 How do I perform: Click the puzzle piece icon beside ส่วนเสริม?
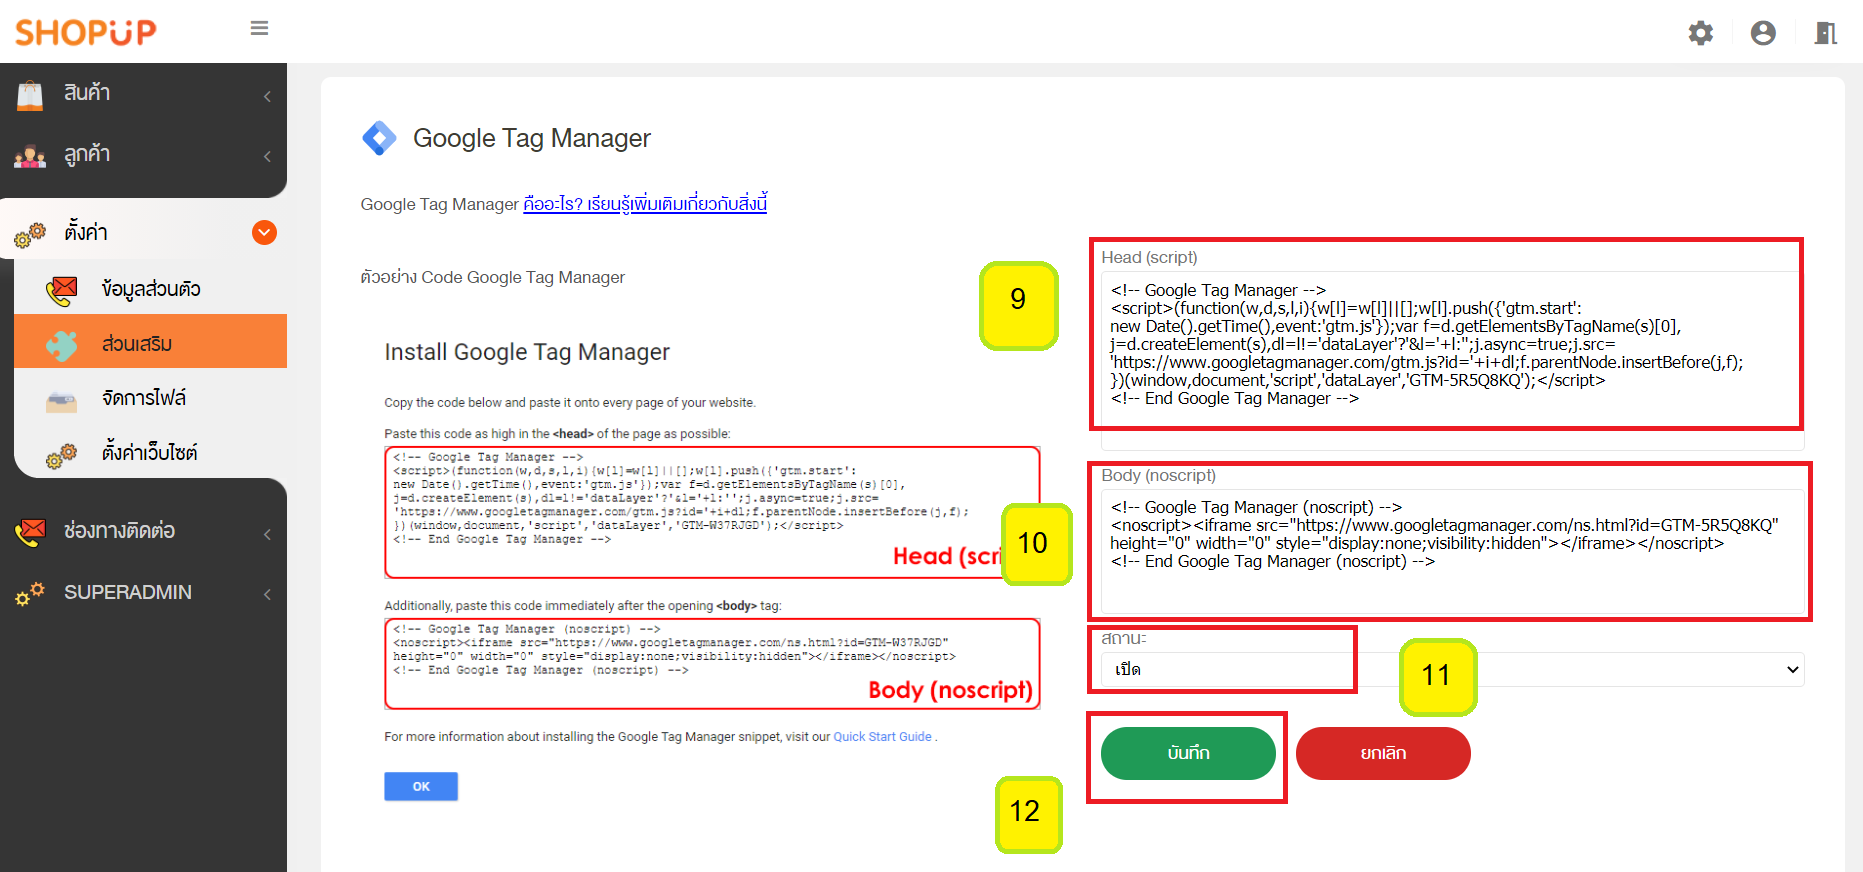62,344
